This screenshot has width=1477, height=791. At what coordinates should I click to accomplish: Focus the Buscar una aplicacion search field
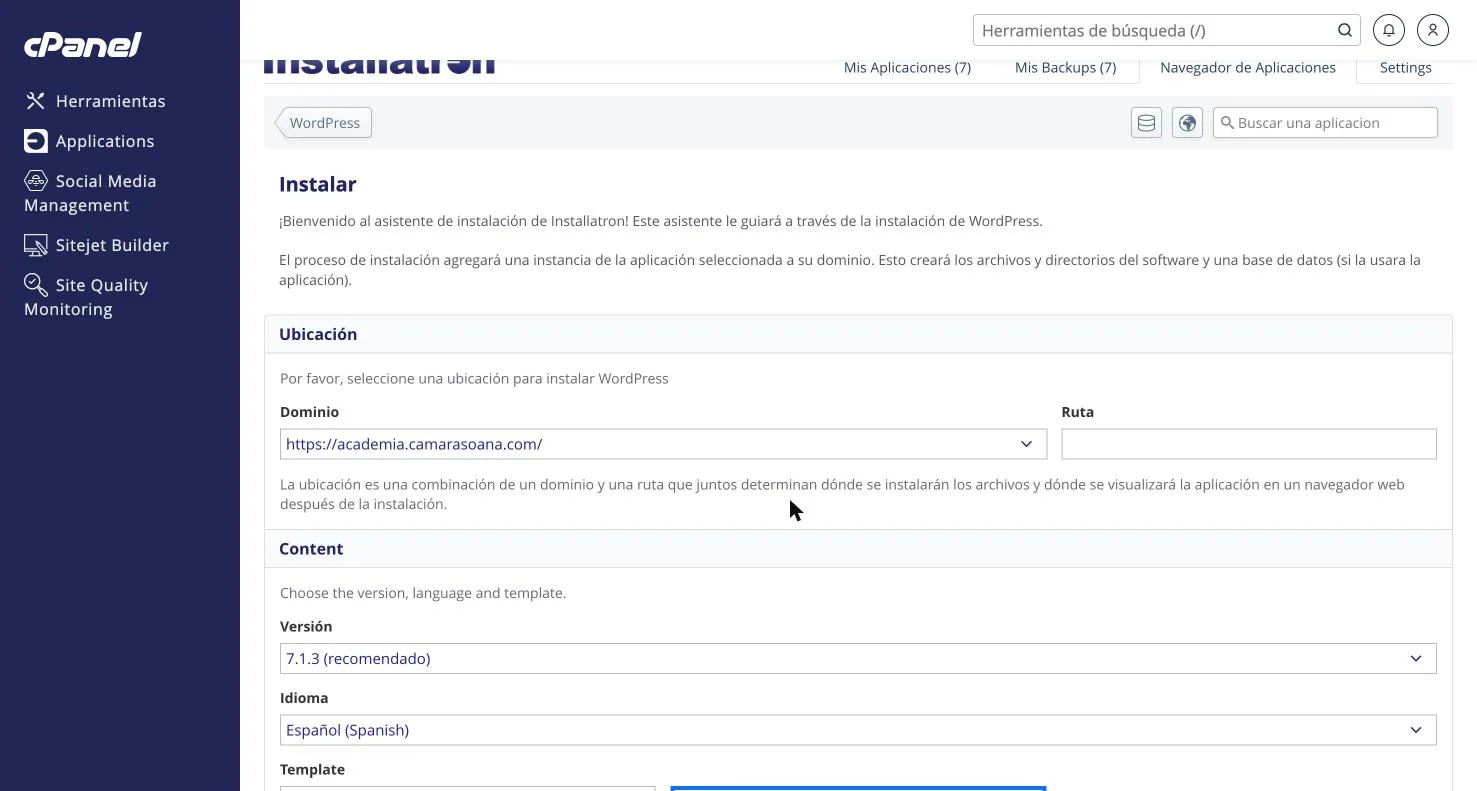coord(1325,123)
